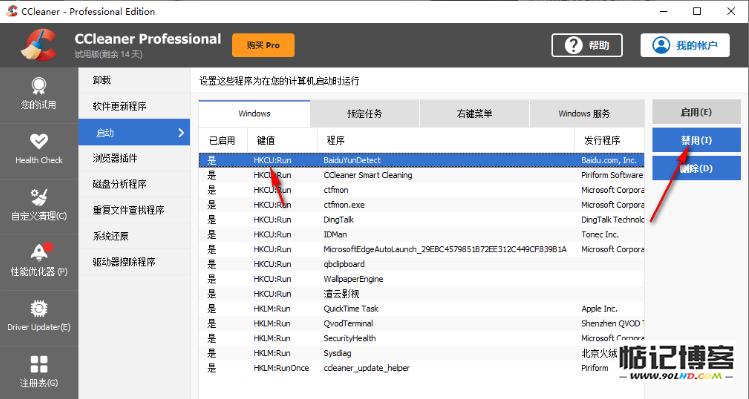Switch to the 右键菜单 context menu tab
Viewport: 749px width, 399px height.
click(474, 114)
